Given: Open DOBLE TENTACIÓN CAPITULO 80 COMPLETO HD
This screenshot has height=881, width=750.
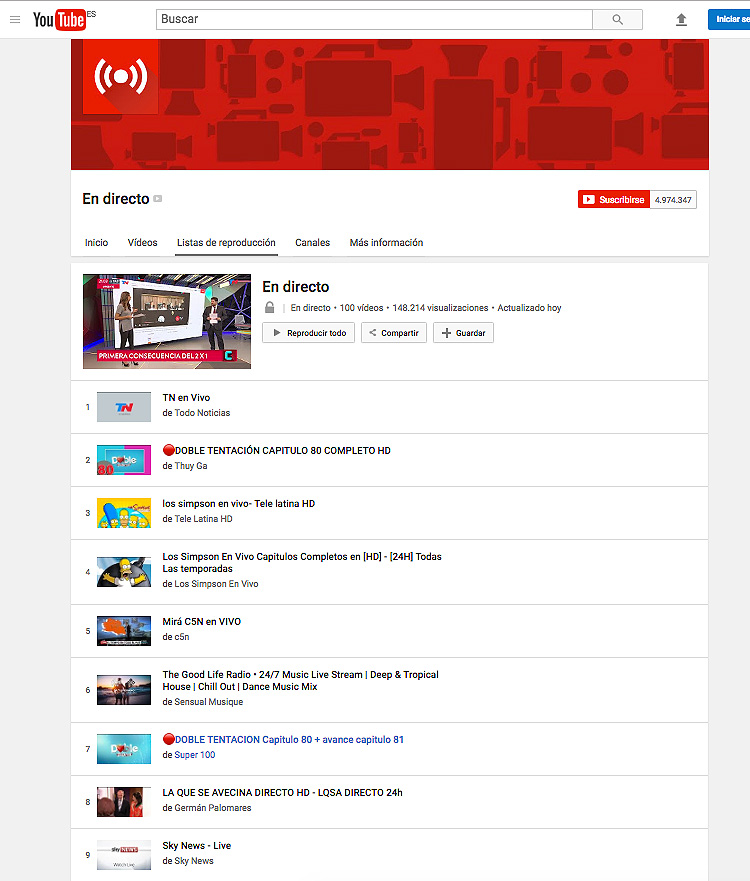Looking at the screenshot, I should pyautogui.click(x=276, y=451).
